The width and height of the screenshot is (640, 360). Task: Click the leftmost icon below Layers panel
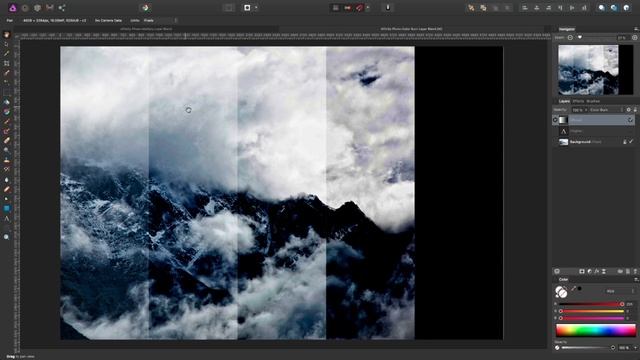point(557,271)
